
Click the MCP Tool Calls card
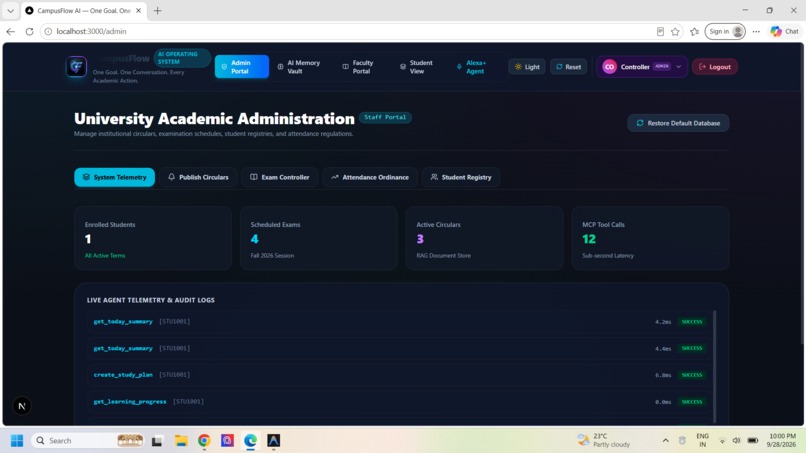pyautogui.click(x=650, y=238)
